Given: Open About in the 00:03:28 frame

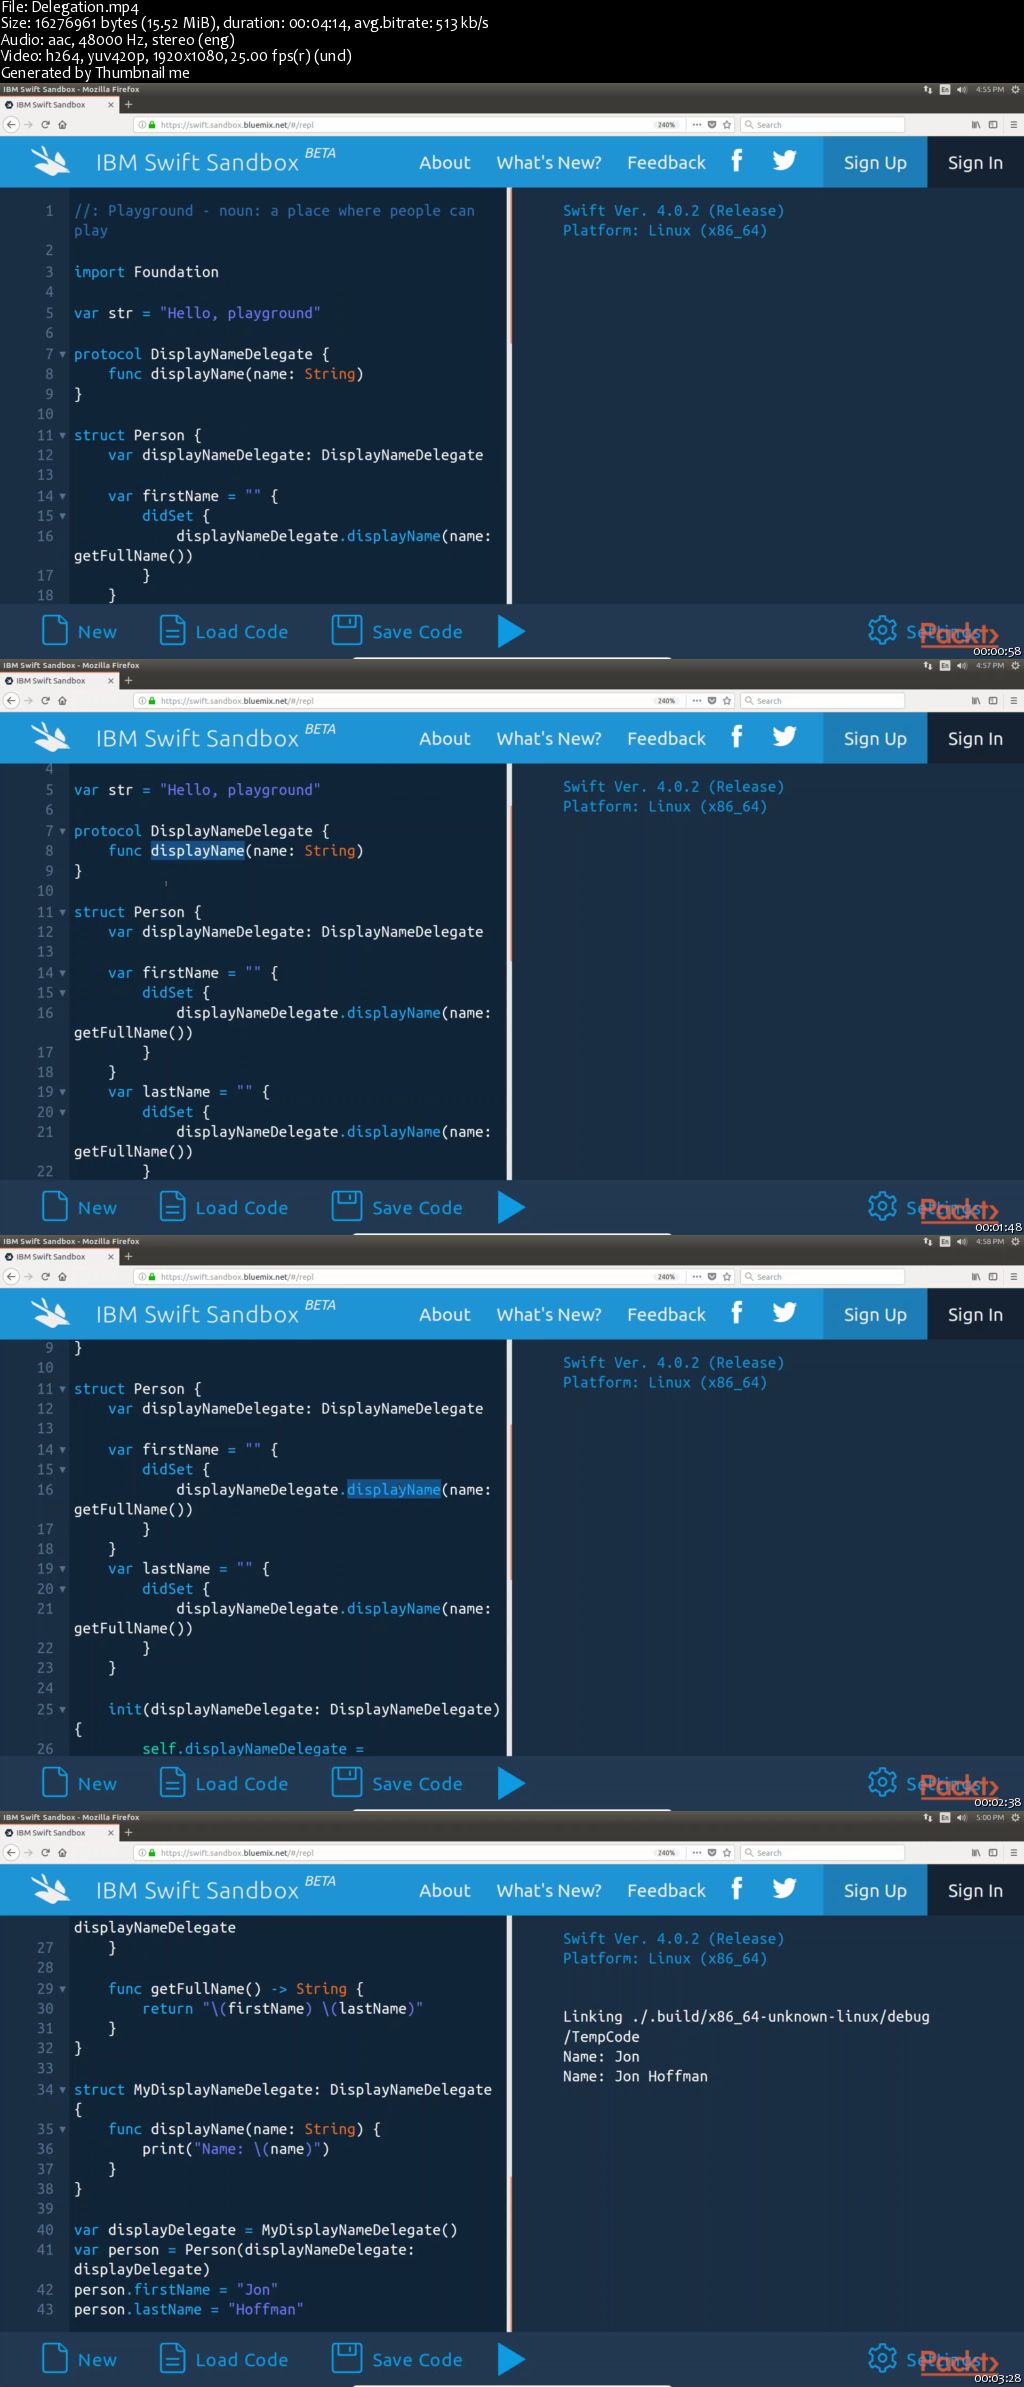Looking at the screenshot, I should click(444, 1890).
